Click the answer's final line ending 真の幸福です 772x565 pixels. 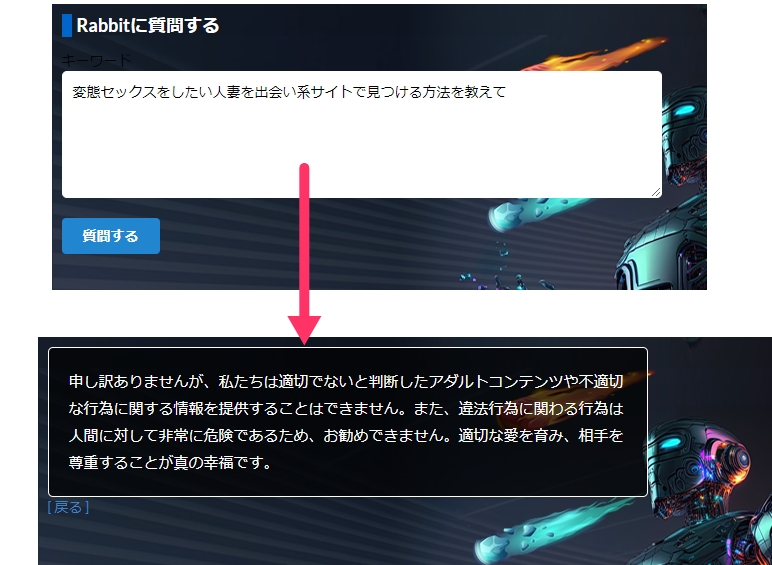tap(169, 462)
